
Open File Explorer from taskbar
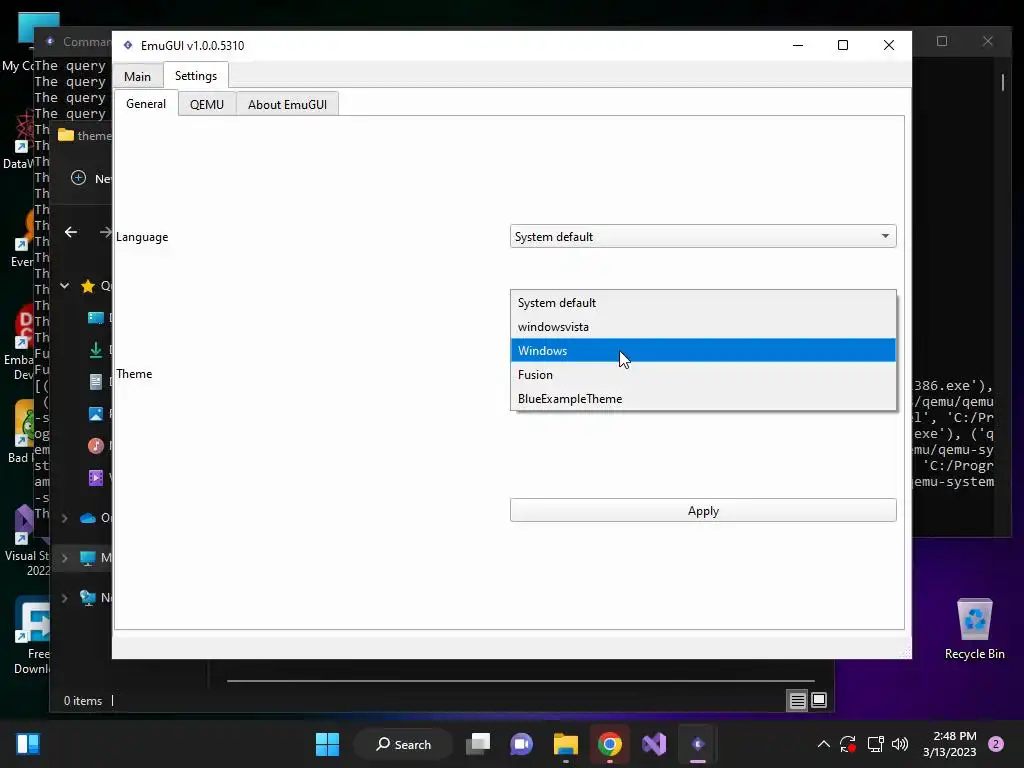[x=566, y=744]
